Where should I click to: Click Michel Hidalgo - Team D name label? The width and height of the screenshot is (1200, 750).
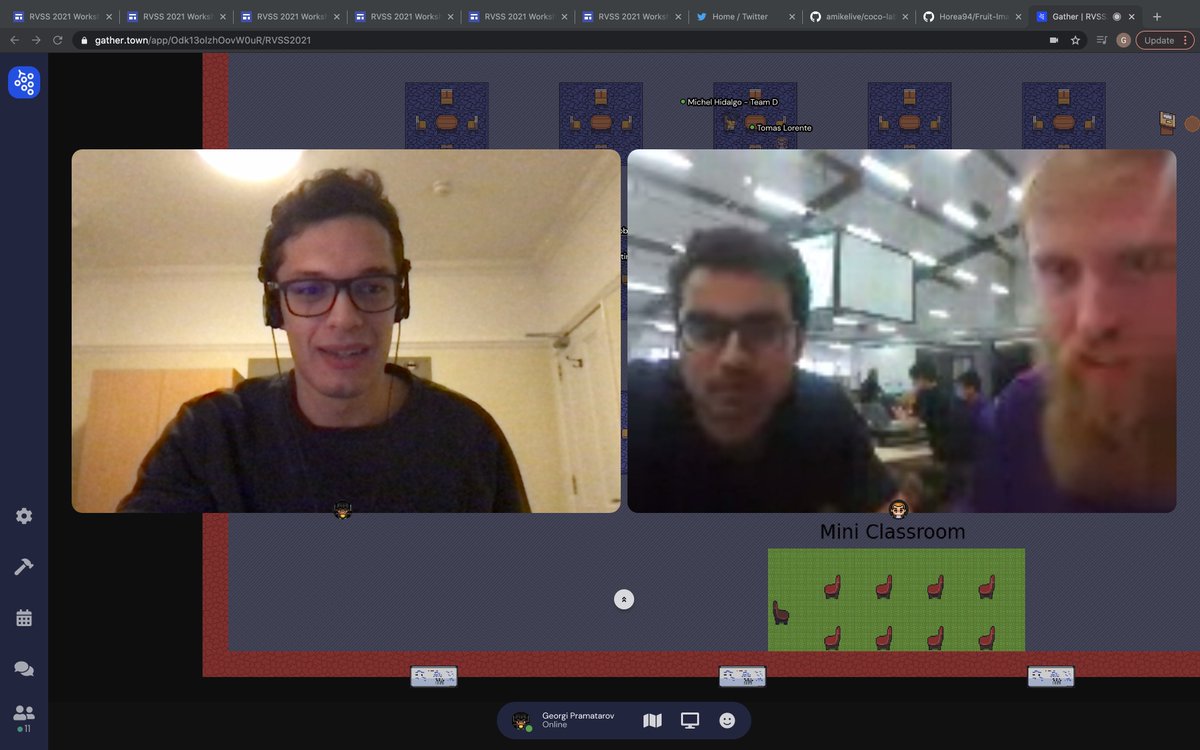pos(732,102)
